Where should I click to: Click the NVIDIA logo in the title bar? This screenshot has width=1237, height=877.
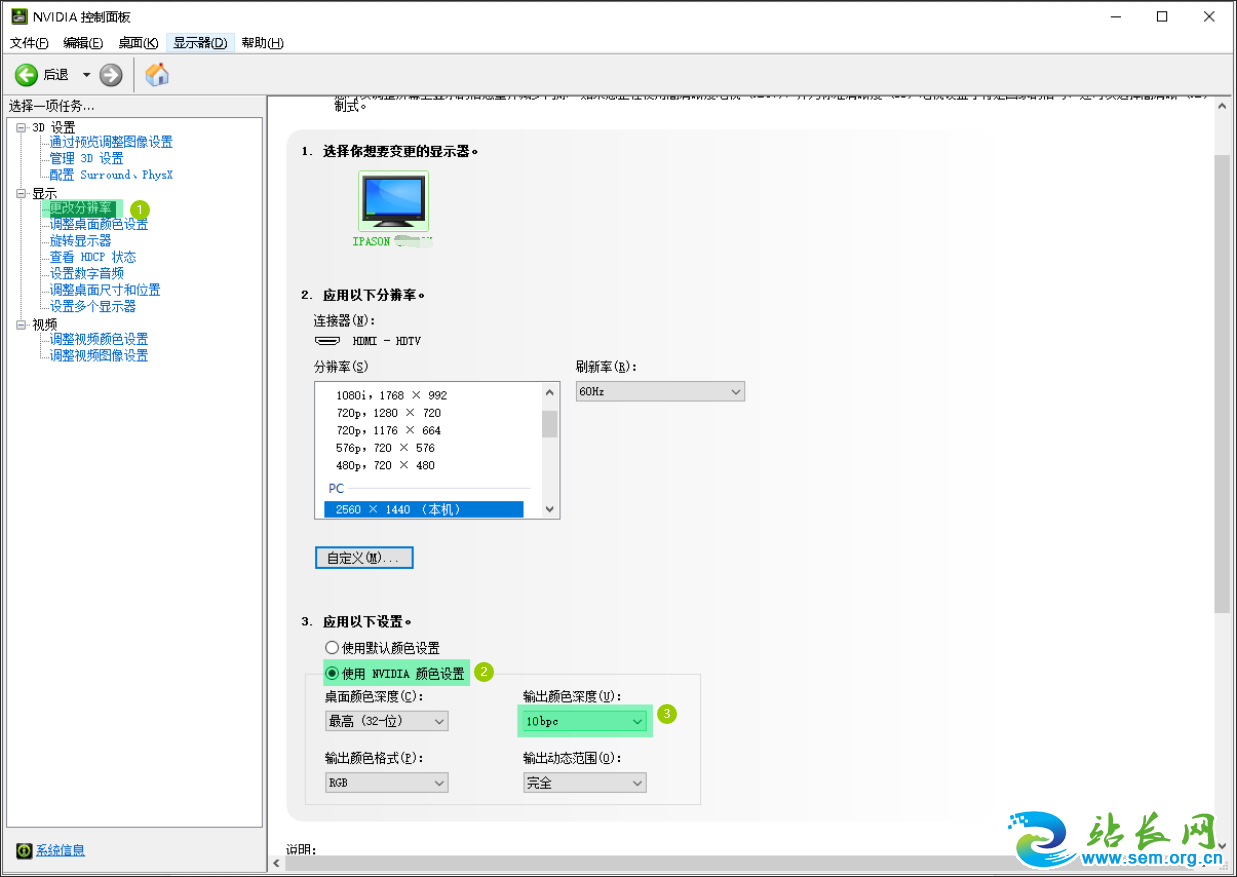click(19, 16)
